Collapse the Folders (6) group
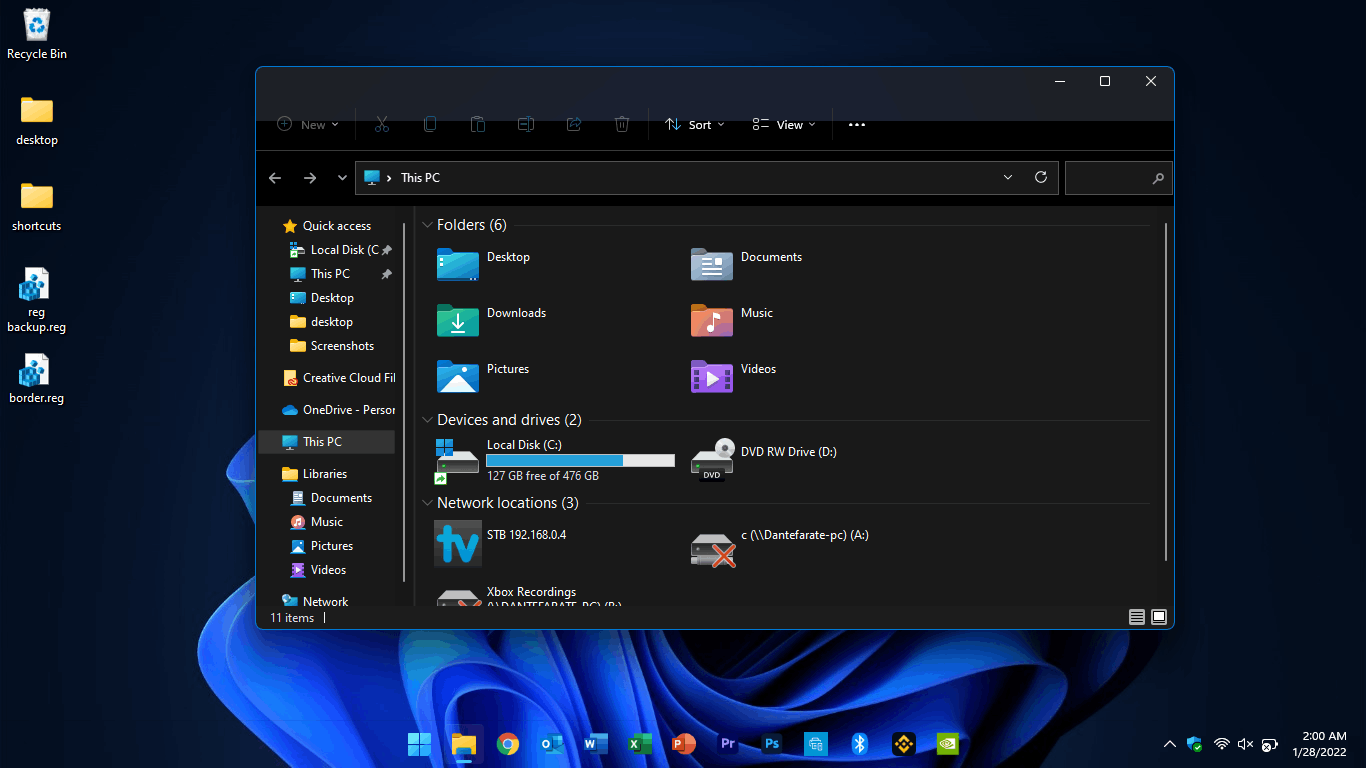 click(428, 225)
